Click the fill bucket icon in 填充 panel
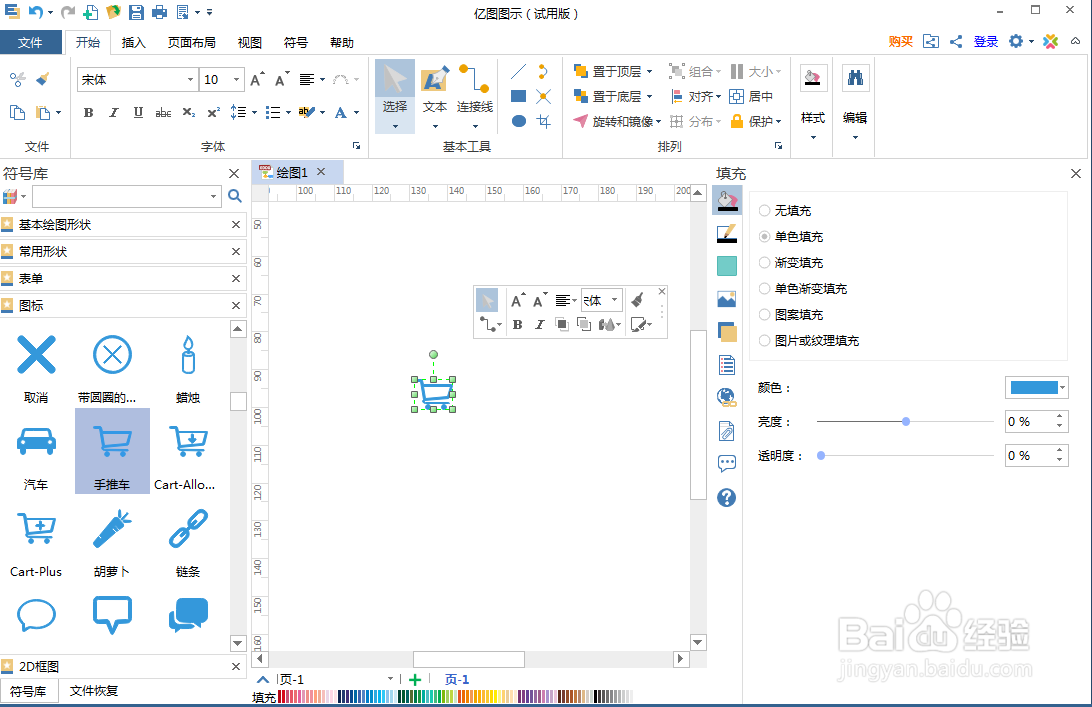Image resolution: width=1092 pixels, height=707 pixels. (727, 200)
